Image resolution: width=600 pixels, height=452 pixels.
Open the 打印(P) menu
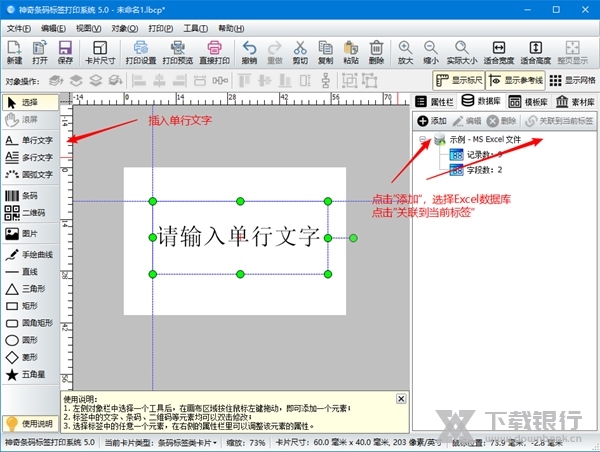click(161, 29)
